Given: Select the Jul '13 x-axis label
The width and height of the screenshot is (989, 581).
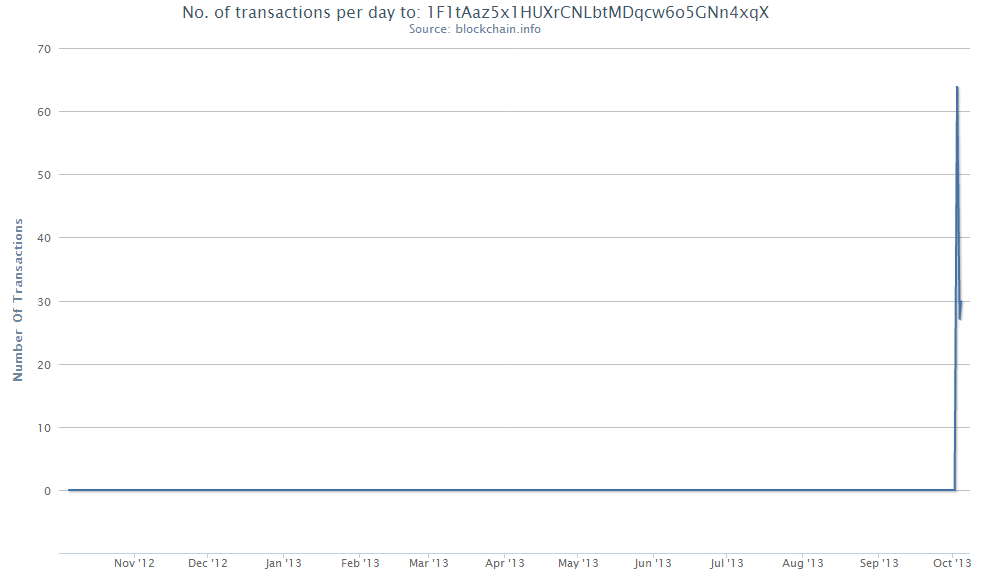Looking at the screenshot, I should pos(727,563).
